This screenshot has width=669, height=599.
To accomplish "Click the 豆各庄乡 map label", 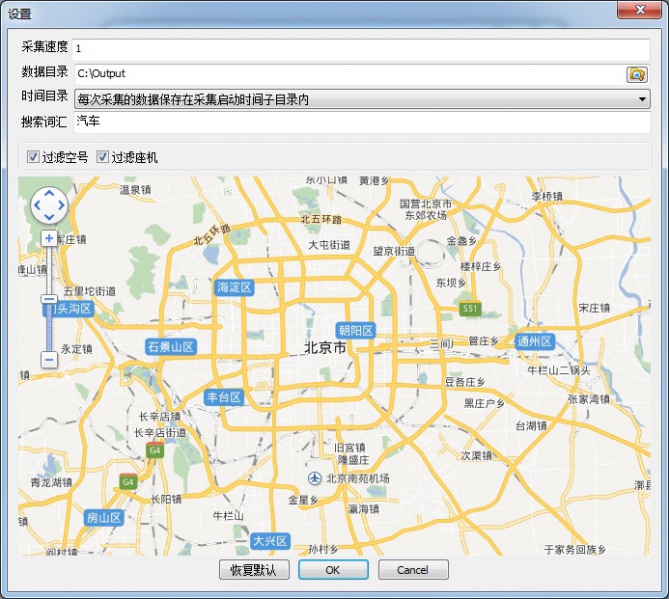I will click(465, 382).
